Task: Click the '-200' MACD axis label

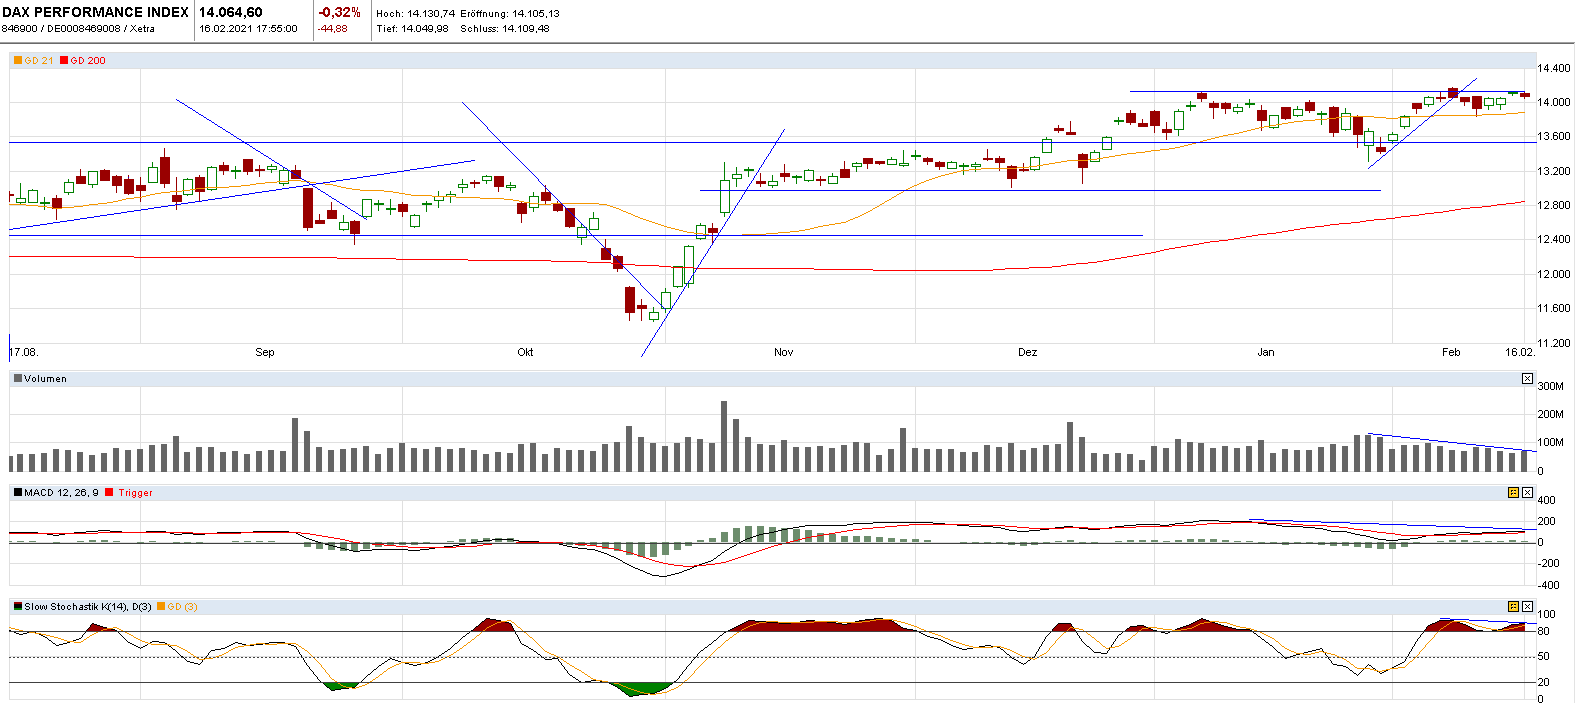Action: click(1548, 564)
